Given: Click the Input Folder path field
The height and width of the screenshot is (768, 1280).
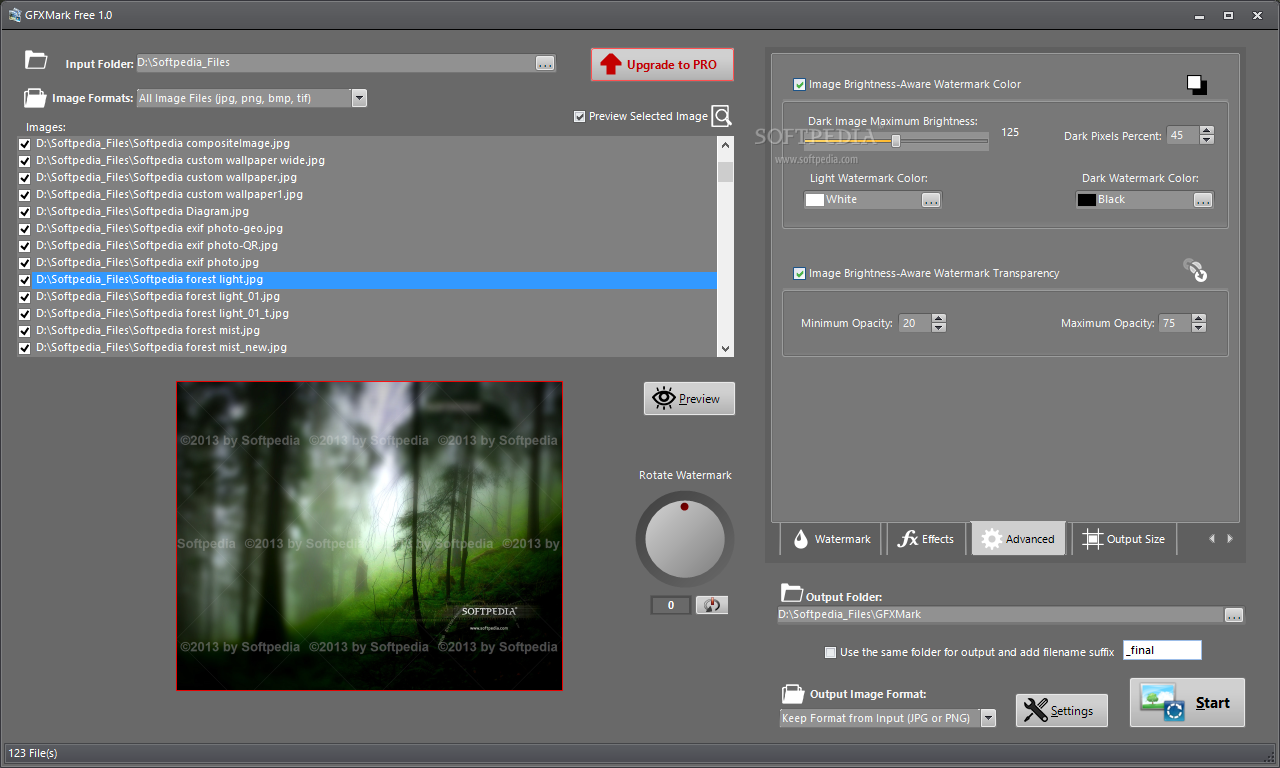Looking at the screenshot, I should point(336,63).
